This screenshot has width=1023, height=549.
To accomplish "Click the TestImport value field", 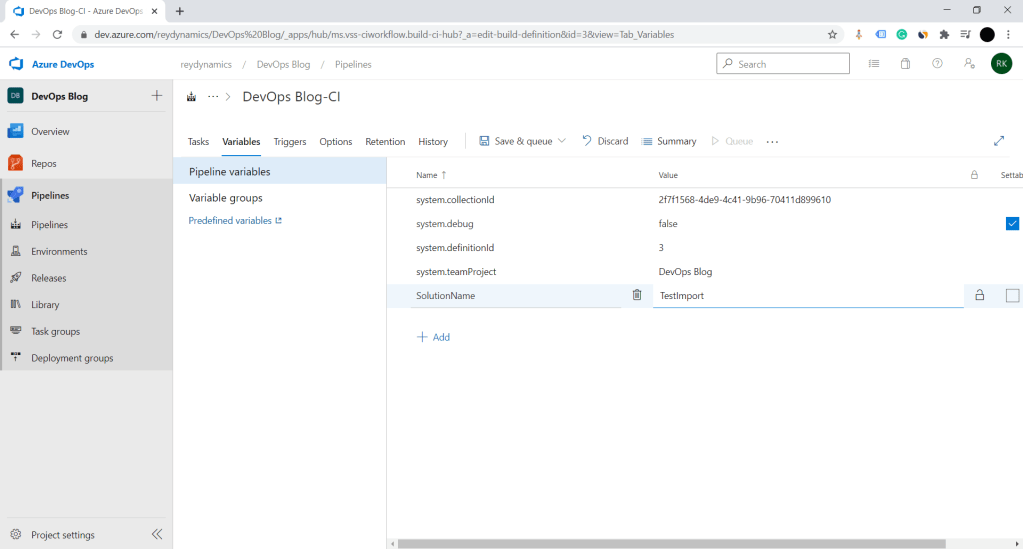I will pos(806,296).
